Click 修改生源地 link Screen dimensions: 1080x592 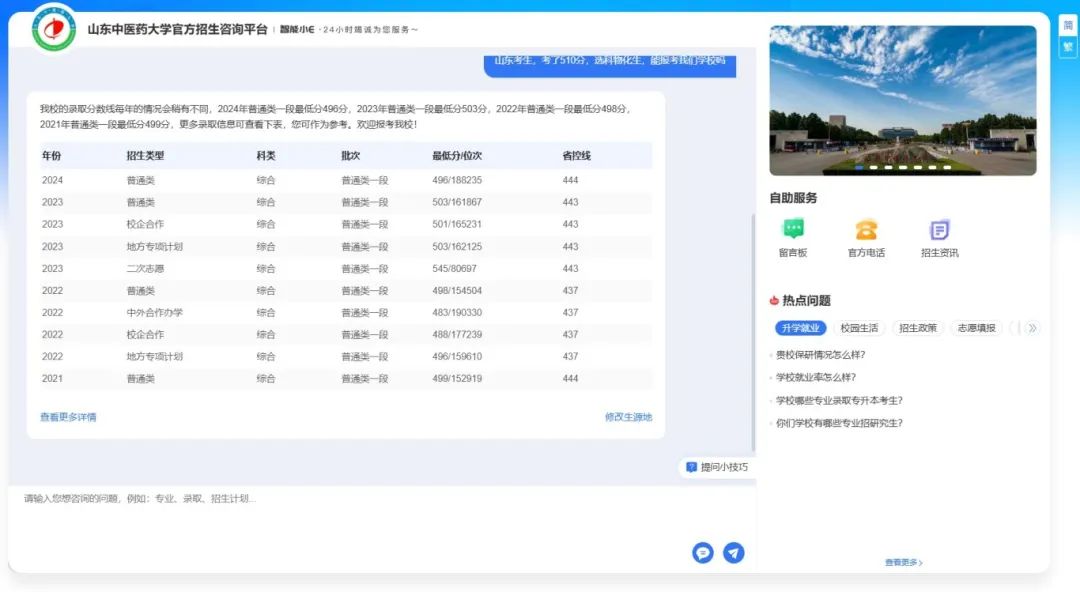(628, 417)
